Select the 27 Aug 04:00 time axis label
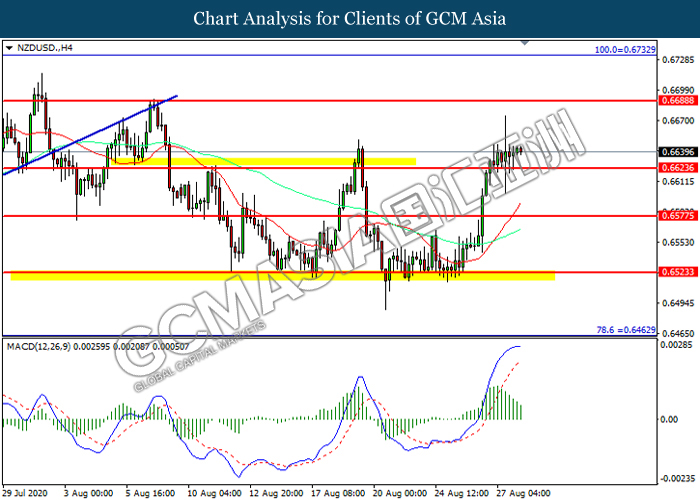 click(523, 493)
